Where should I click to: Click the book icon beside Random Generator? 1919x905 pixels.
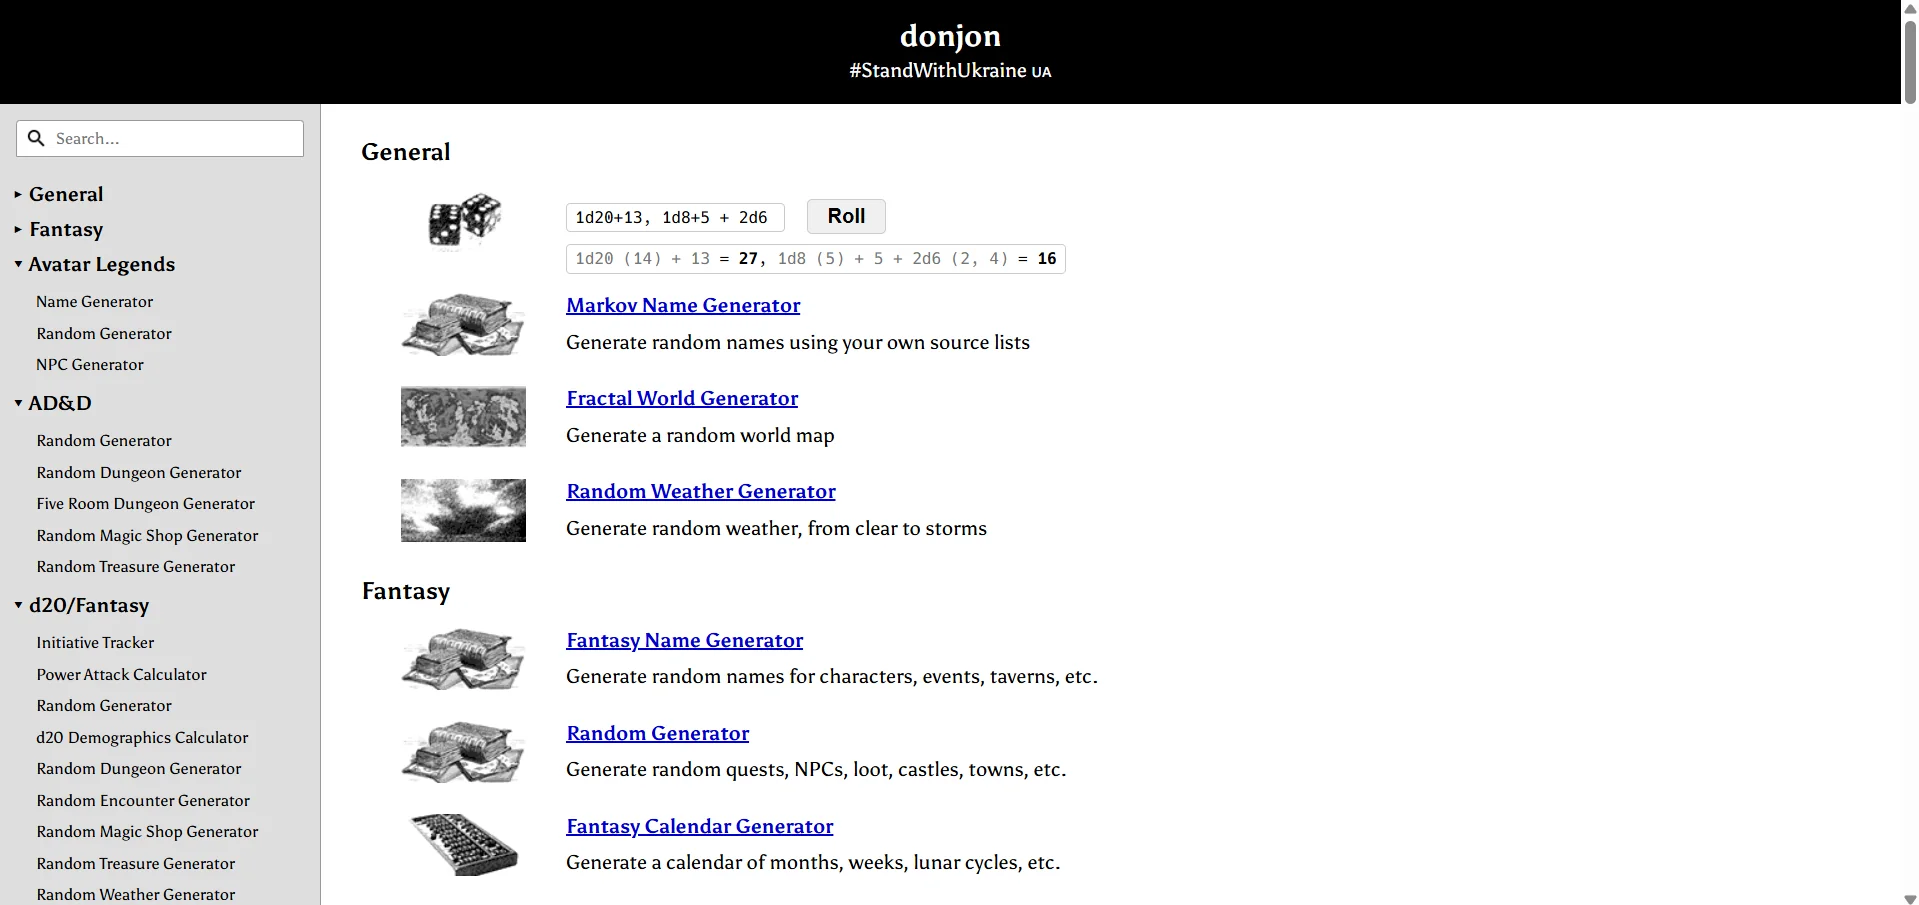(463, 752)
